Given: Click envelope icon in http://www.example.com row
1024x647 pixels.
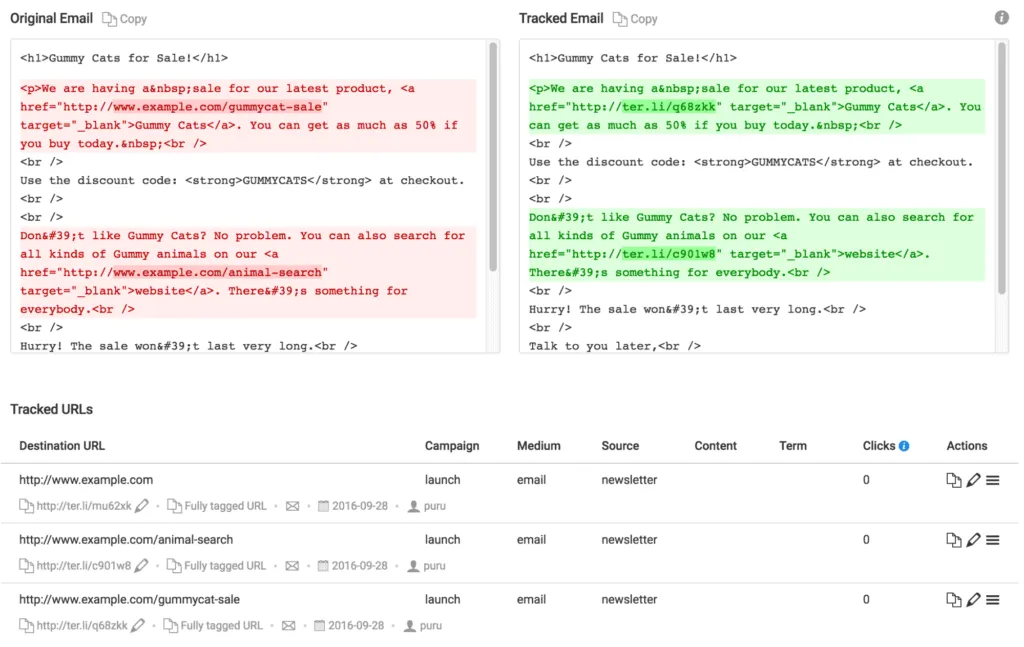Looking at the screenshot, I should [x=292, y=506].
